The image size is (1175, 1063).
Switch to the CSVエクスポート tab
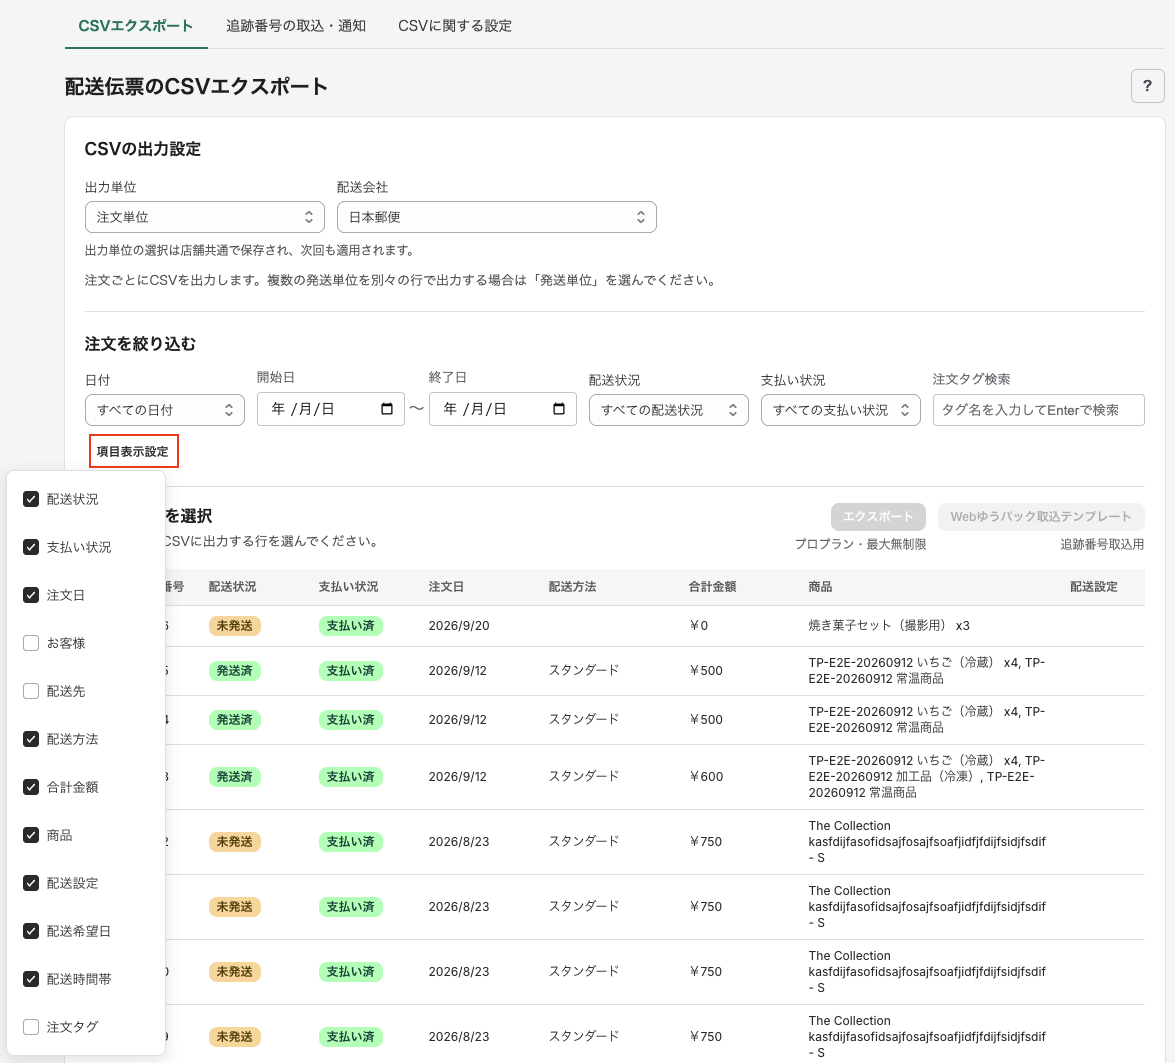(136, 25)
